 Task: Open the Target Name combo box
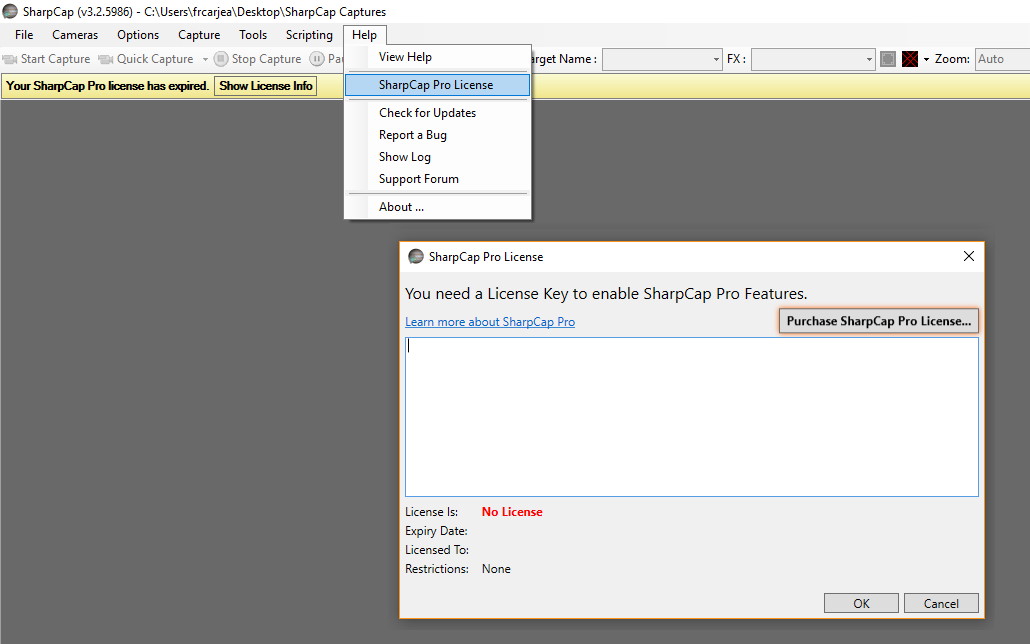tap(662, 59)
